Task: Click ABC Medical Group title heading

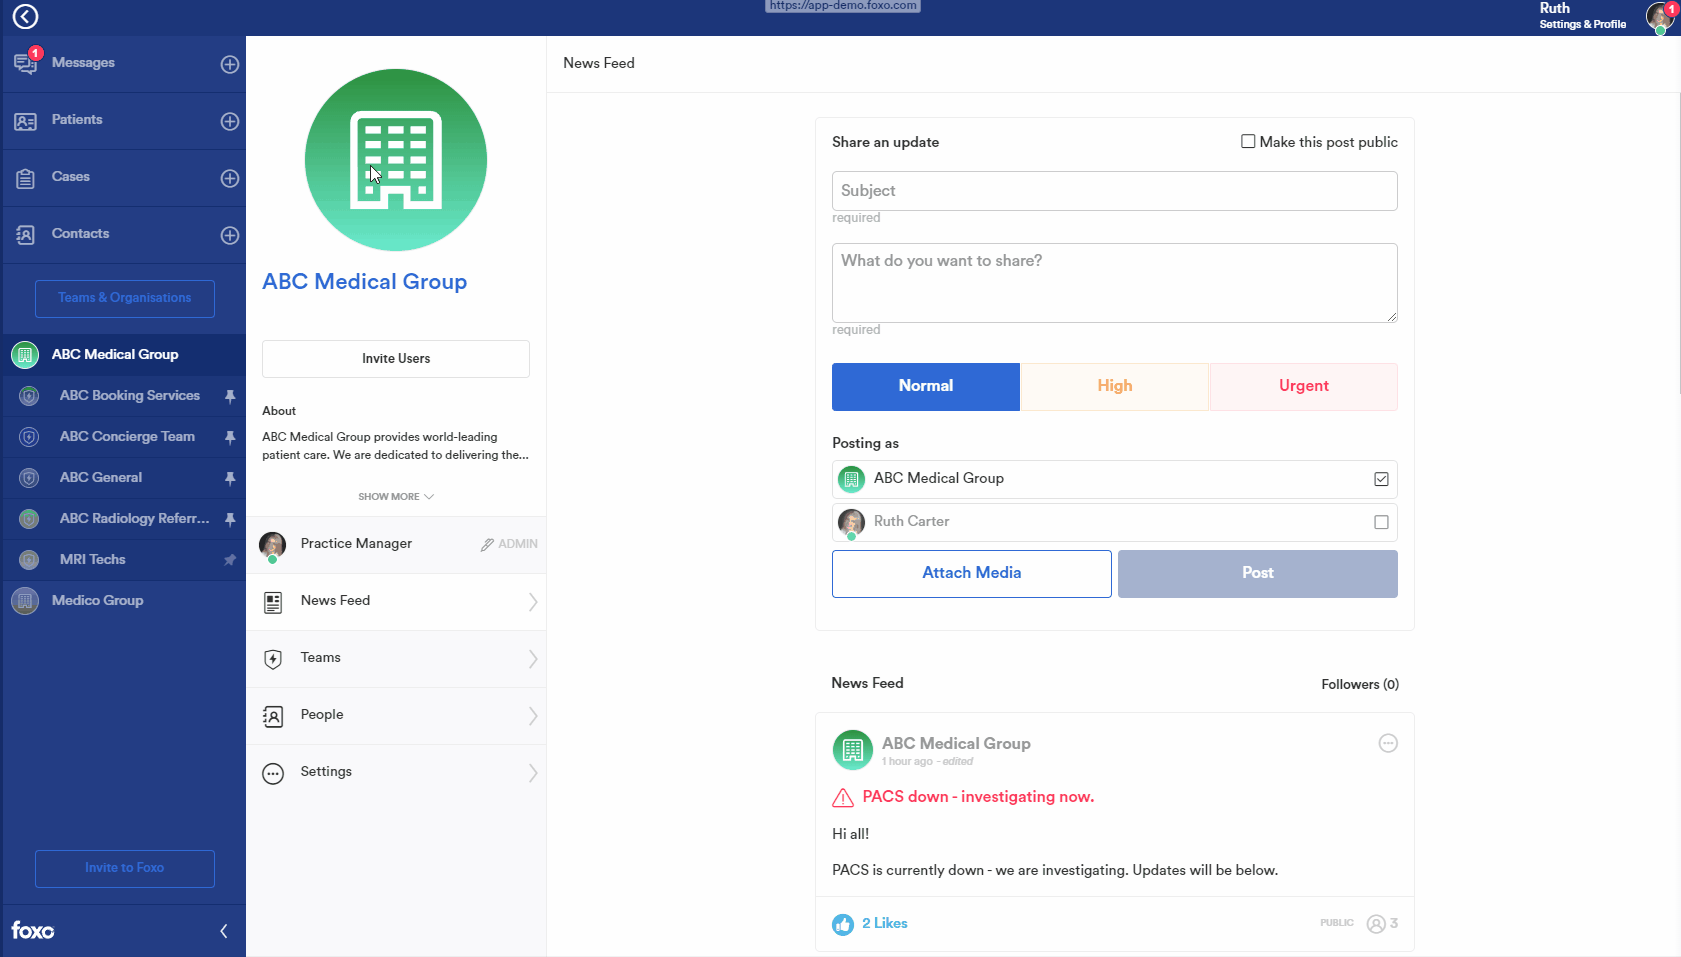Action: click(365, 282)
